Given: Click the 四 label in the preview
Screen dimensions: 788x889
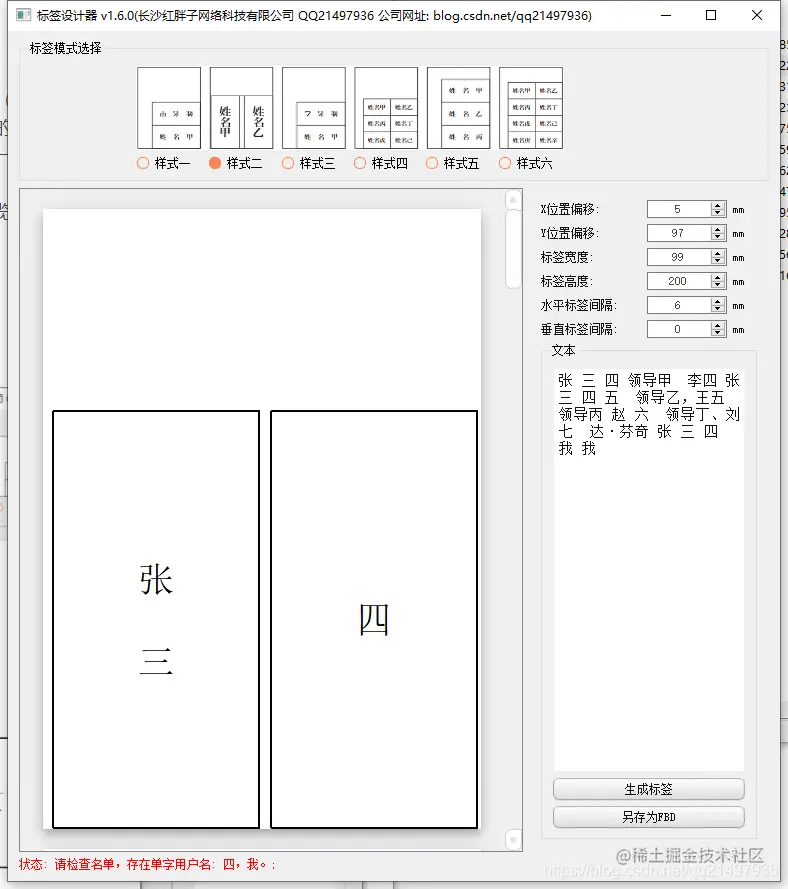Looking at the screenshot, I should (x=374, y=619).
